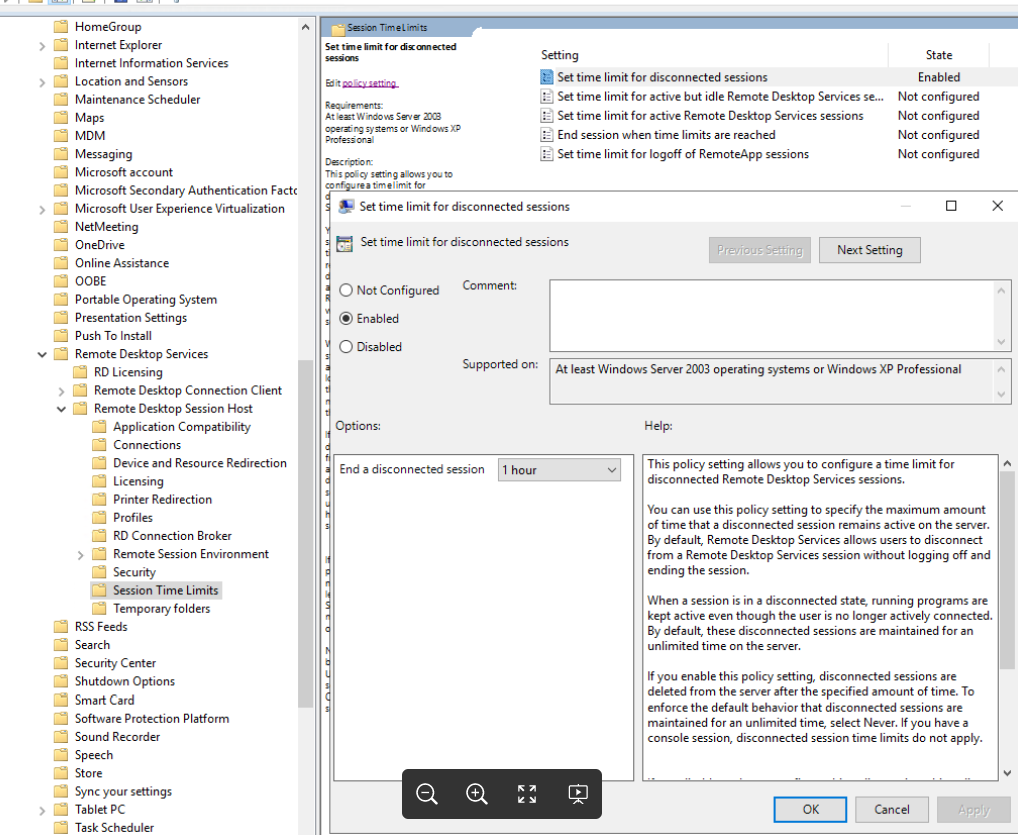Viewport: 1018px width, 835px height.
Task: Click folder icon beside RD Licensing
Action: coord(80,372)
